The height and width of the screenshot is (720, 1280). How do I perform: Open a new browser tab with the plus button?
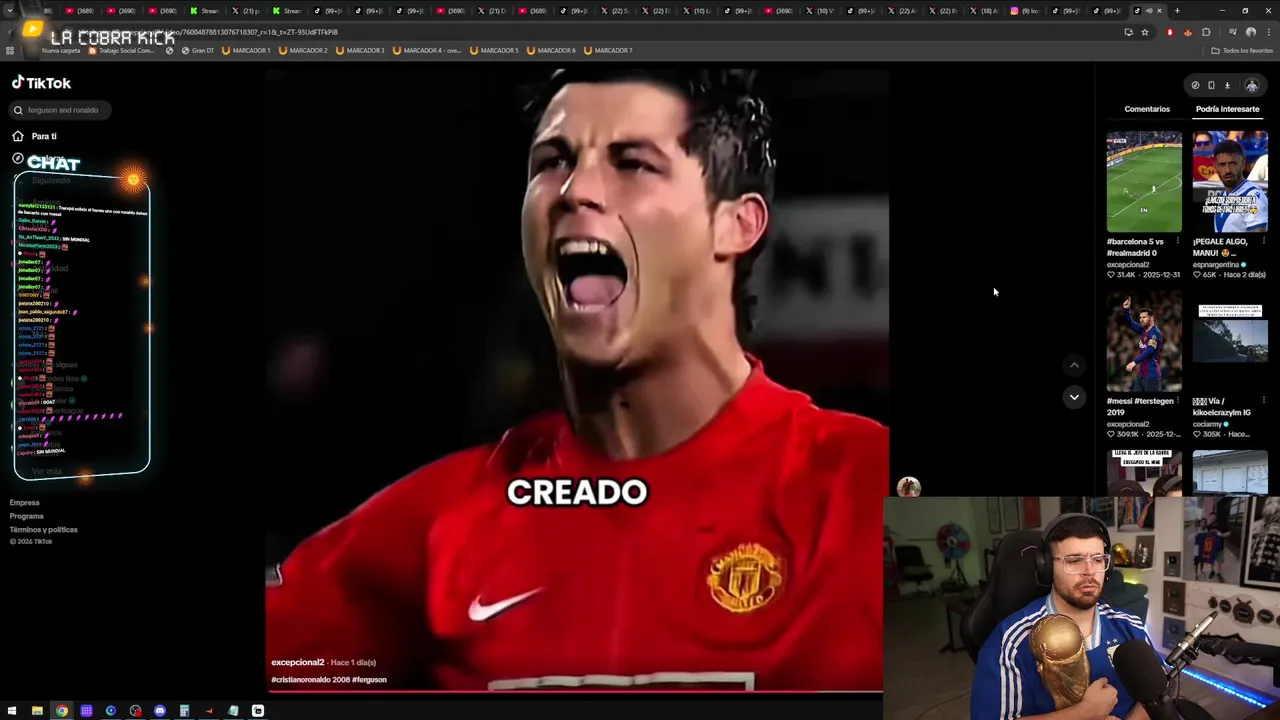point(1177,11)
